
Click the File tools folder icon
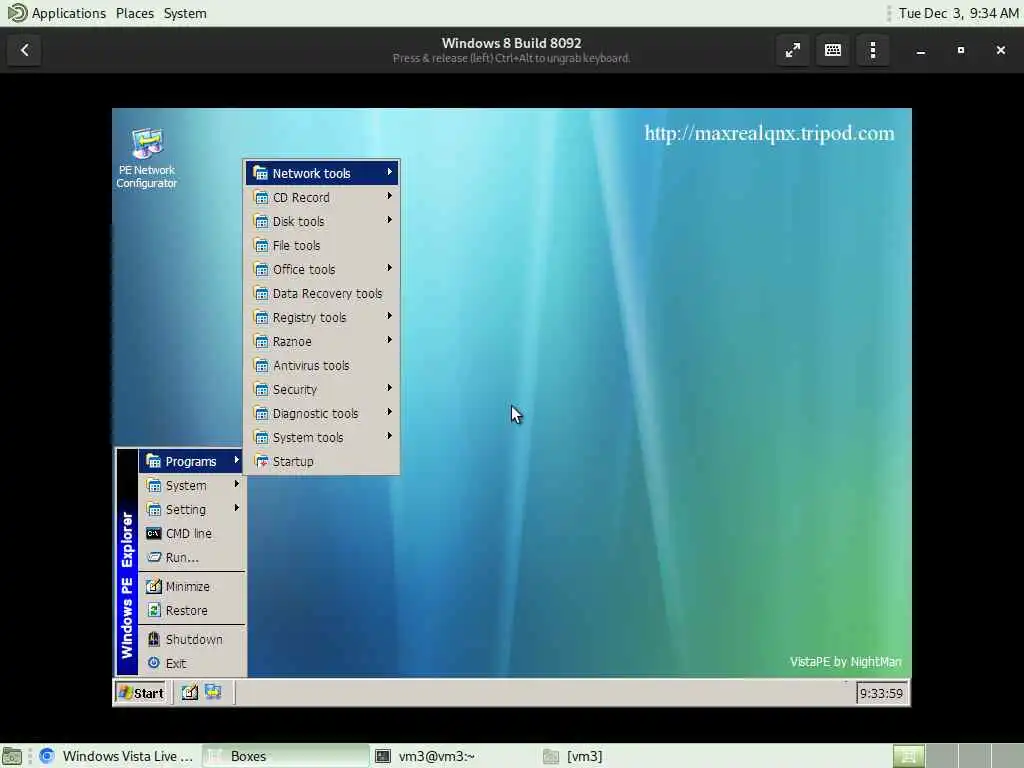[x=261, y=246]
